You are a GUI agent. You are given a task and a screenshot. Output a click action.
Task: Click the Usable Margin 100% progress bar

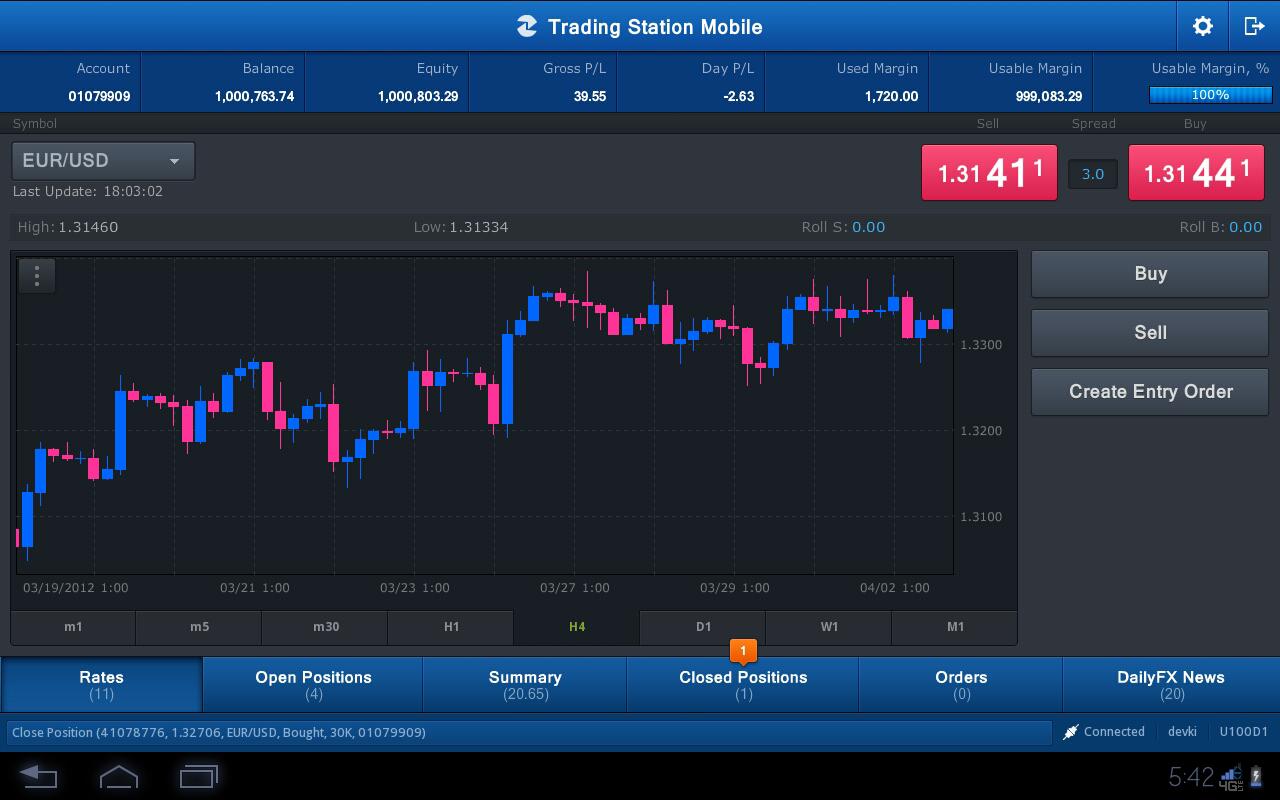tap(1210, 94)
